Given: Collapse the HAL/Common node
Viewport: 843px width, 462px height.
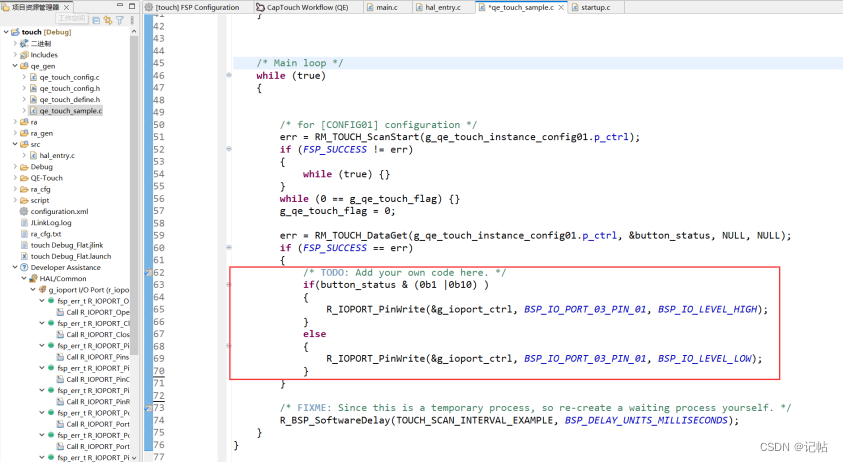Looking at the screenshot, I should point(24,279).
